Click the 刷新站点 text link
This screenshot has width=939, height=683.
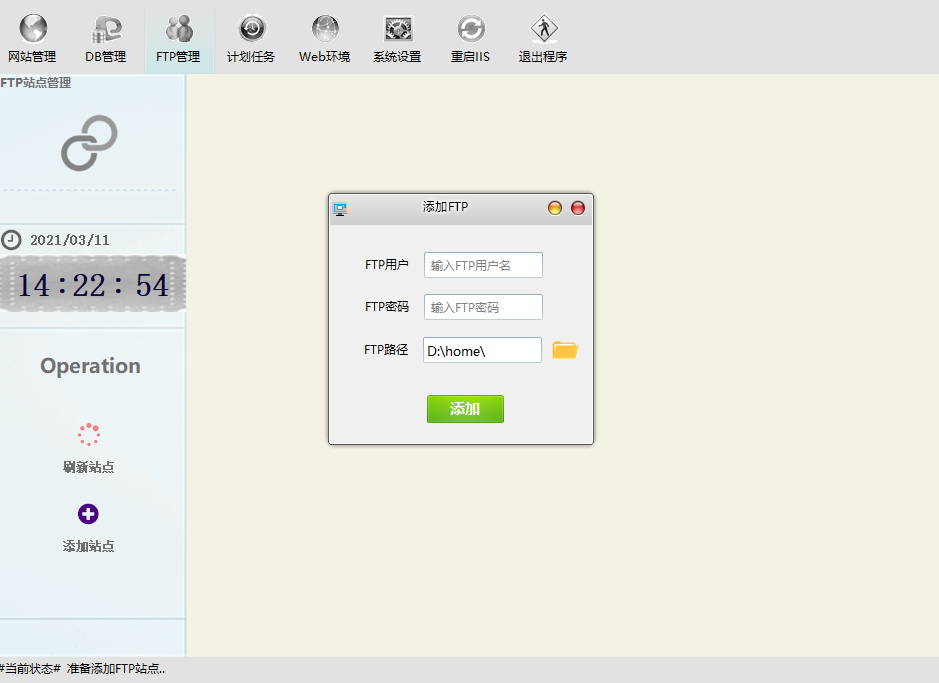tap(89, 467)
